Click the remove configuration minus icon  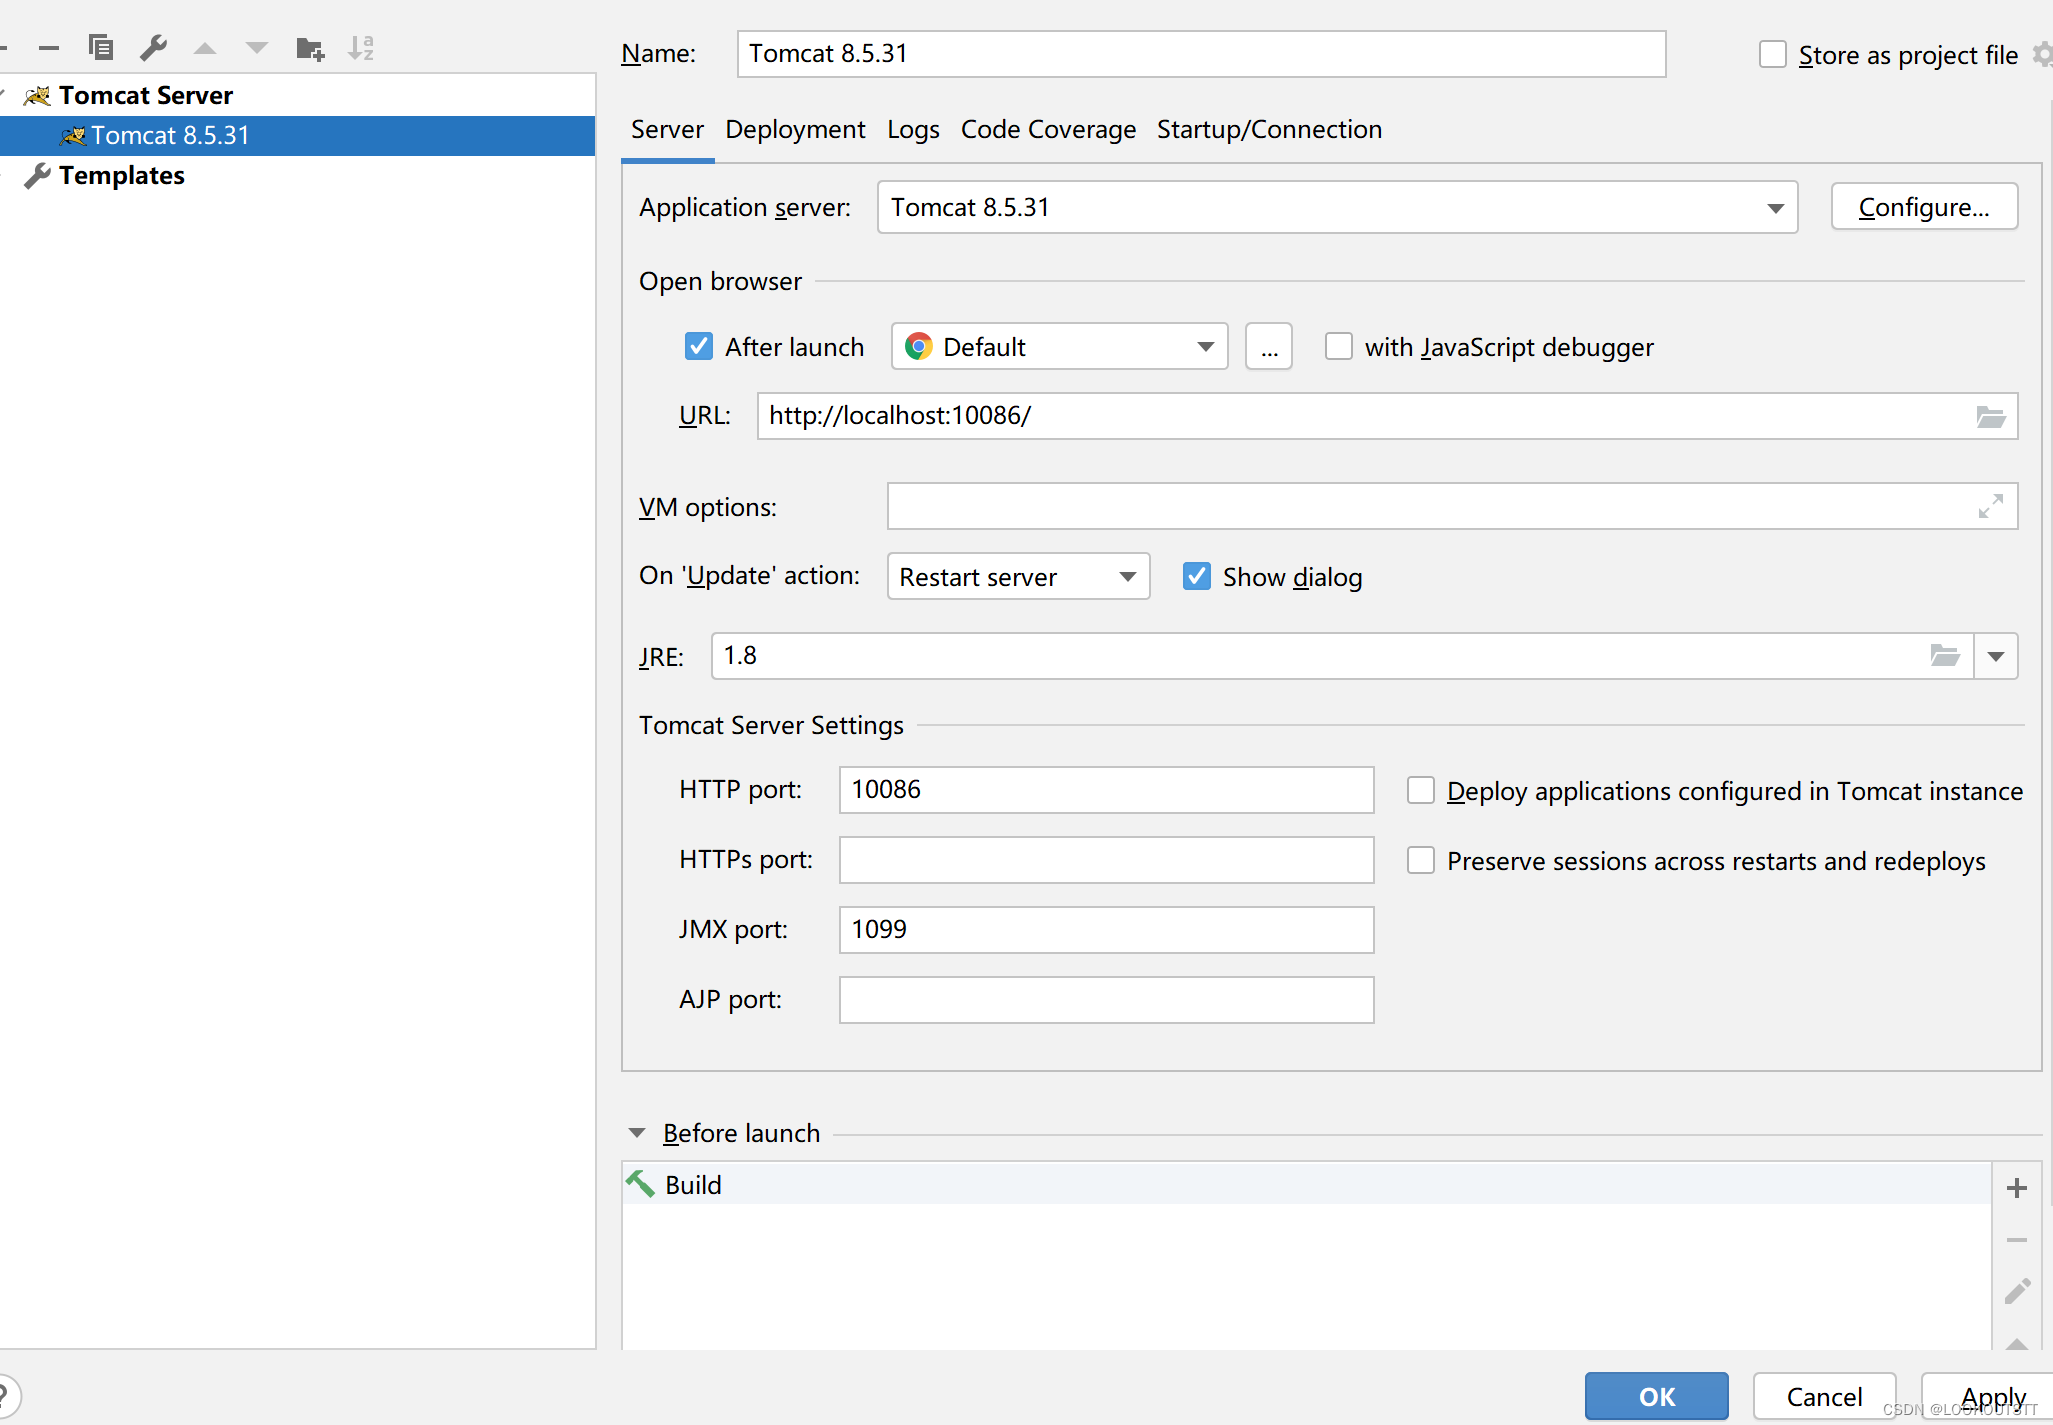point(48,48)
